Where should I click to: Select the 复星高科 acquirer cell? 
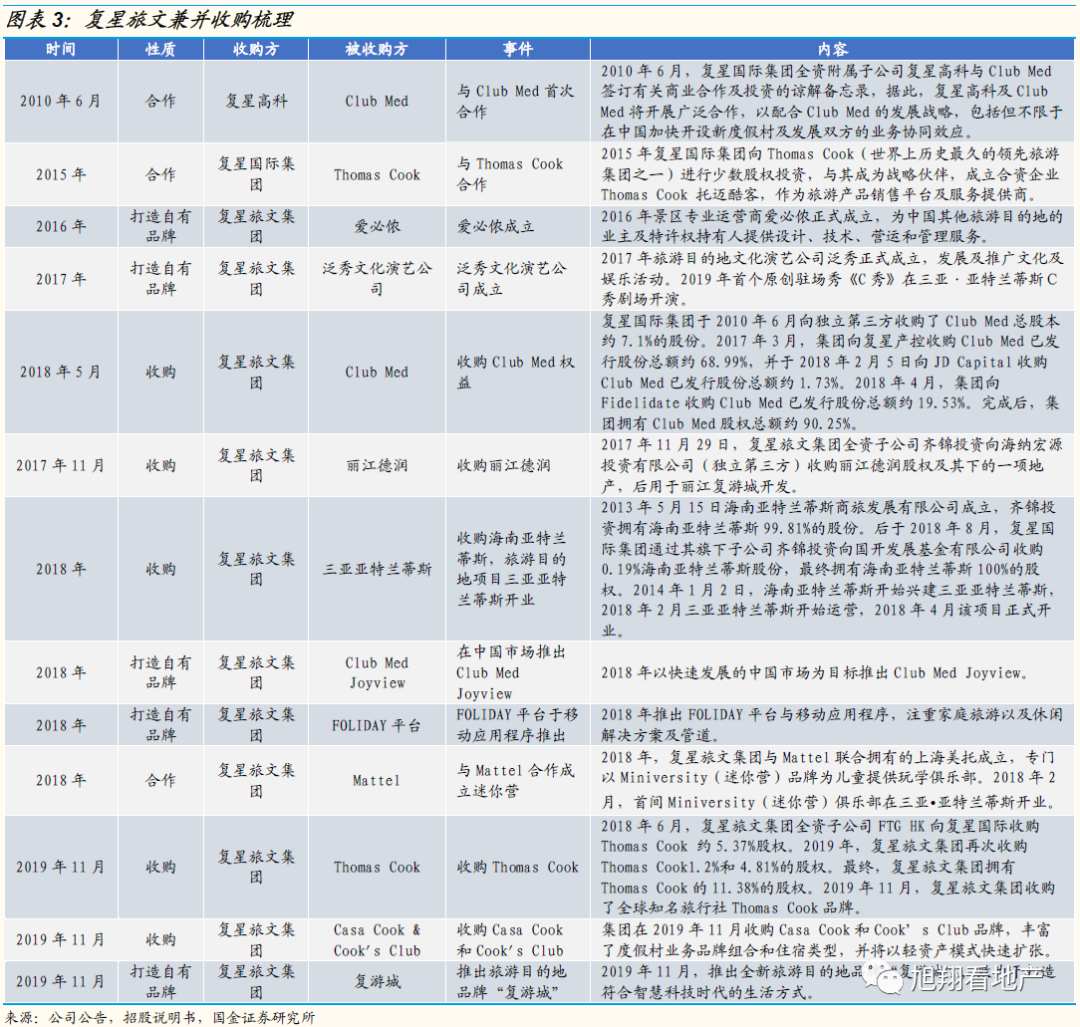[x=256, y=101]
